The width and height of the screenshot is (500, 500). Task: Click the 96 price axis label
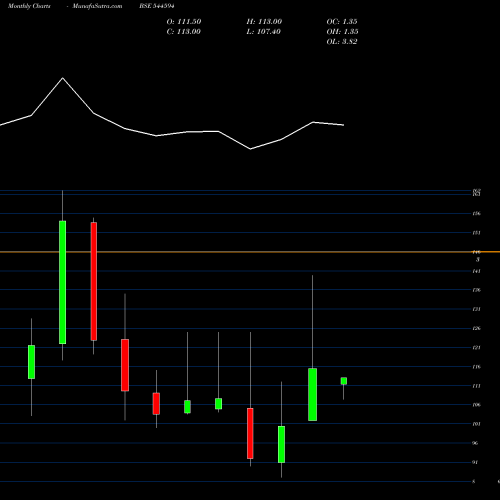pos(476,443)
